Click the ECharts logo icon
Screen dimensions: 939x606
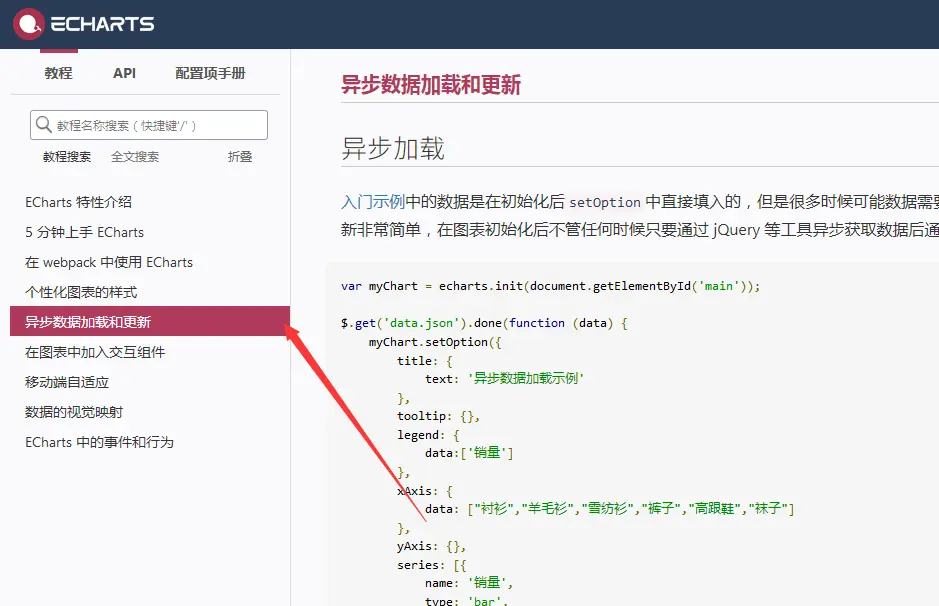tap(29, 24)
